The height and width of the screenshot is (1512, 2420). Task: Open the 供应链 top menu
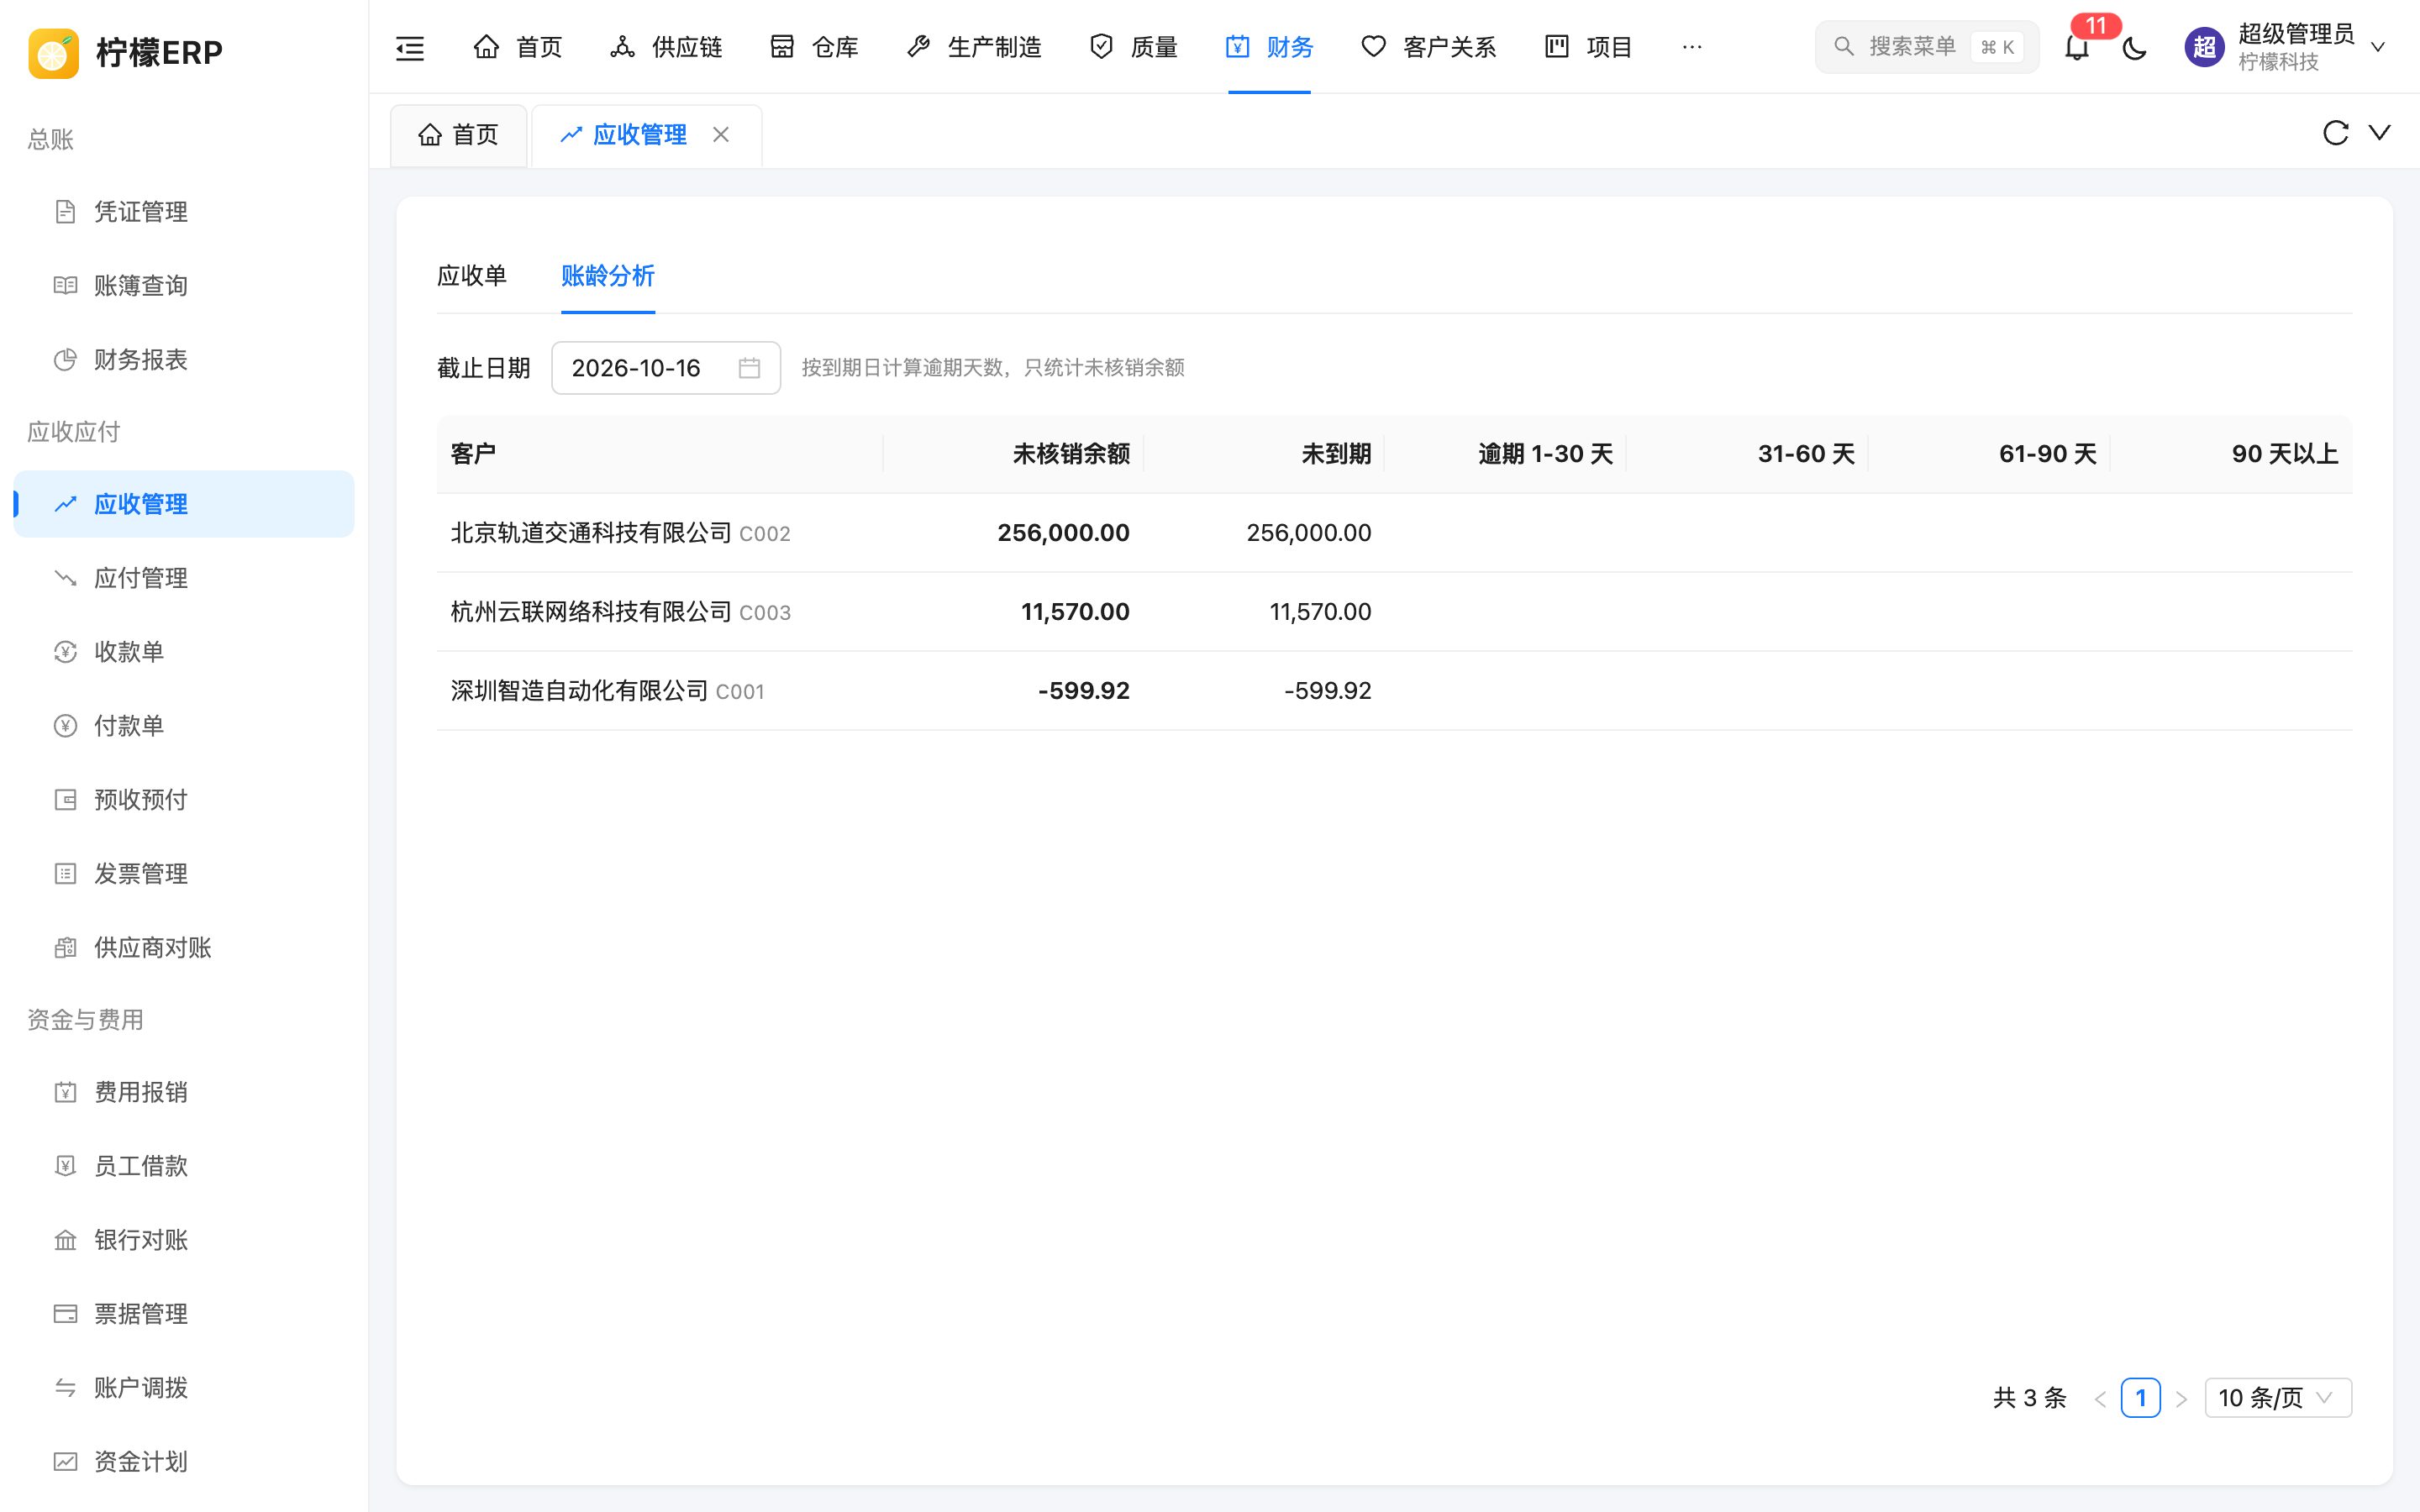point(666,47)
